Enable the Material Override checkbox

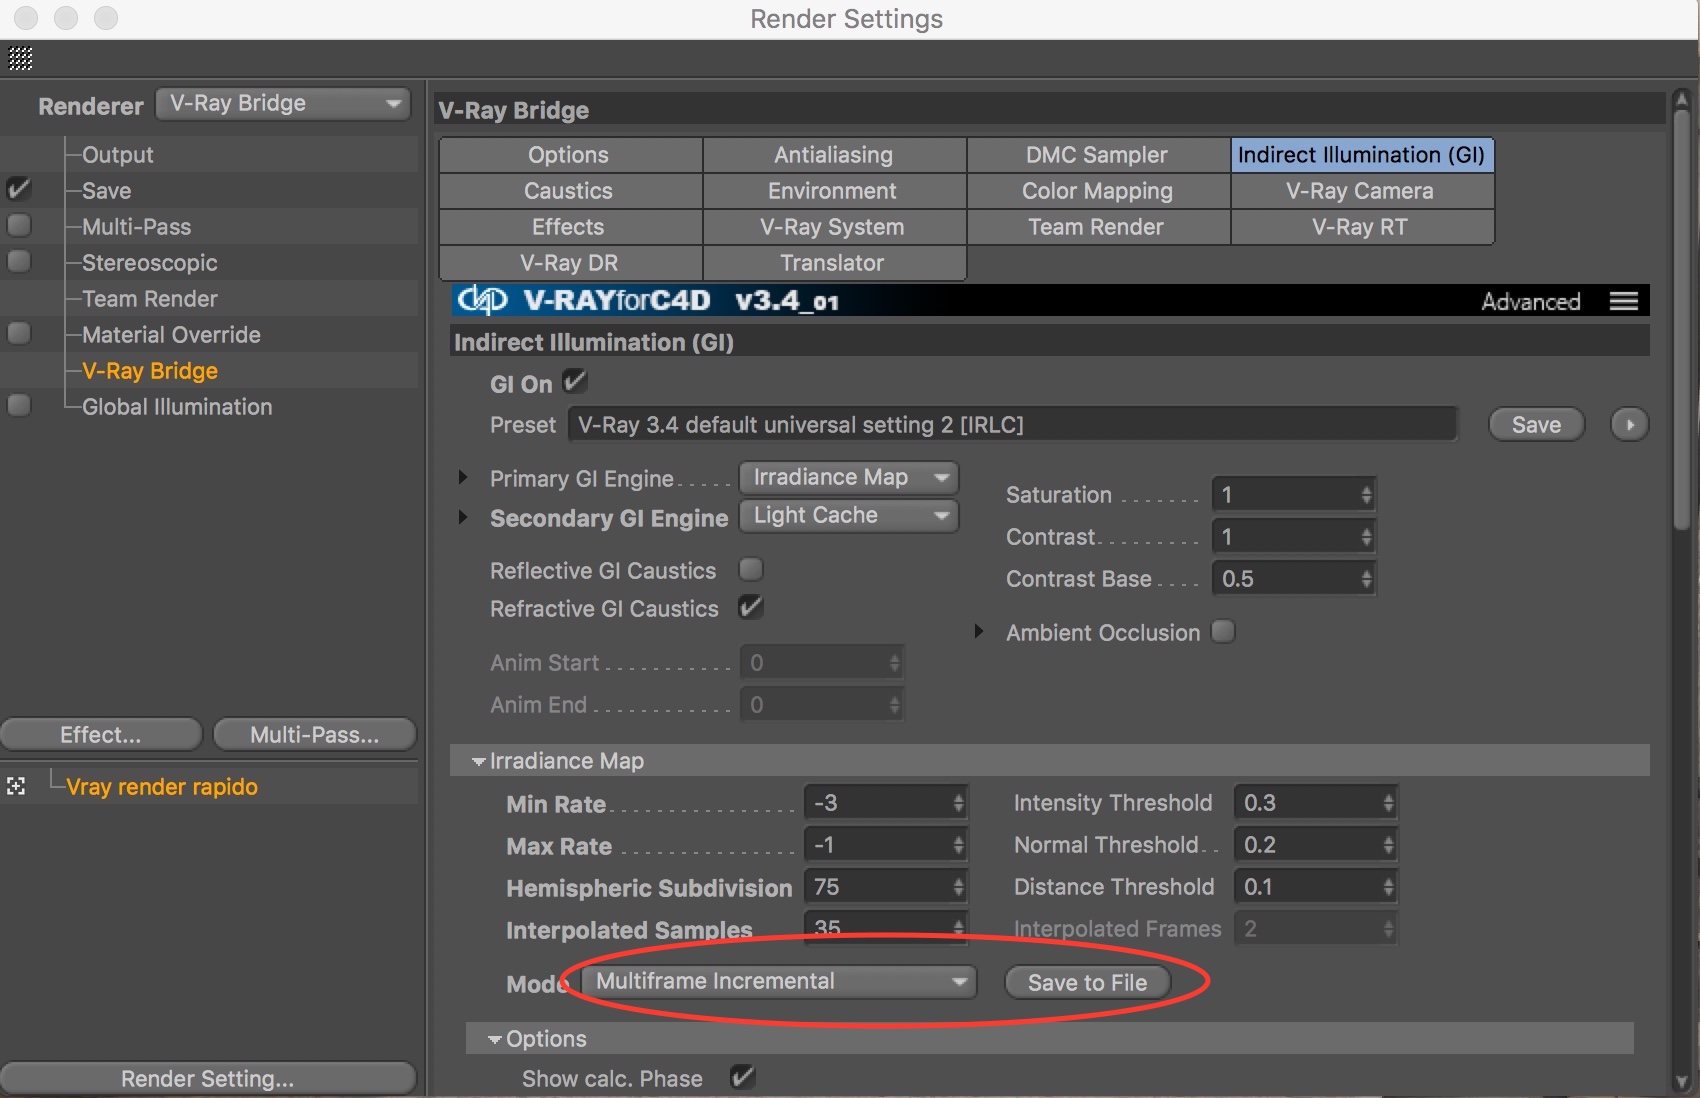19,333
